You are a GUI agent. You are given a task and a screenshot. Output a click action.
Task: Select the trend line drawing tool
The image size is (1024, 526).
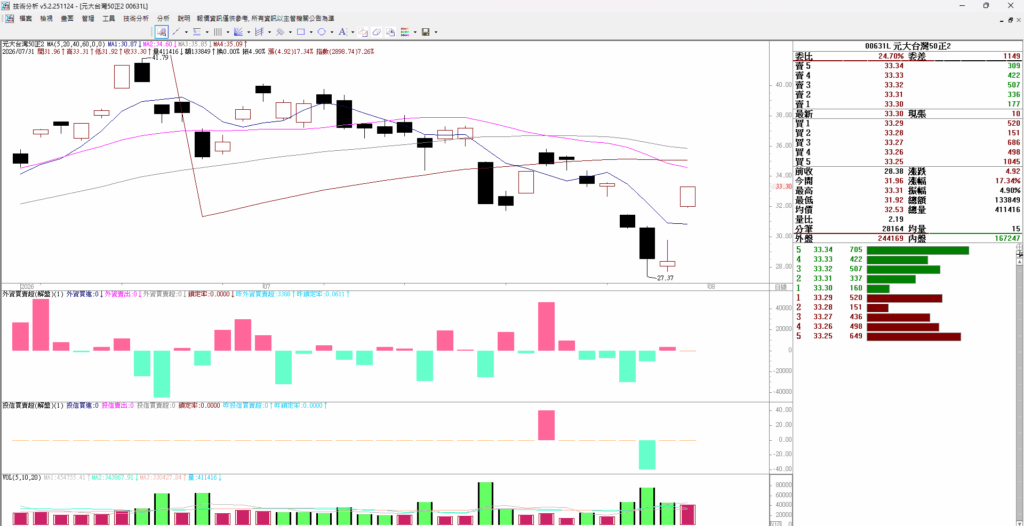coord(176,31)
